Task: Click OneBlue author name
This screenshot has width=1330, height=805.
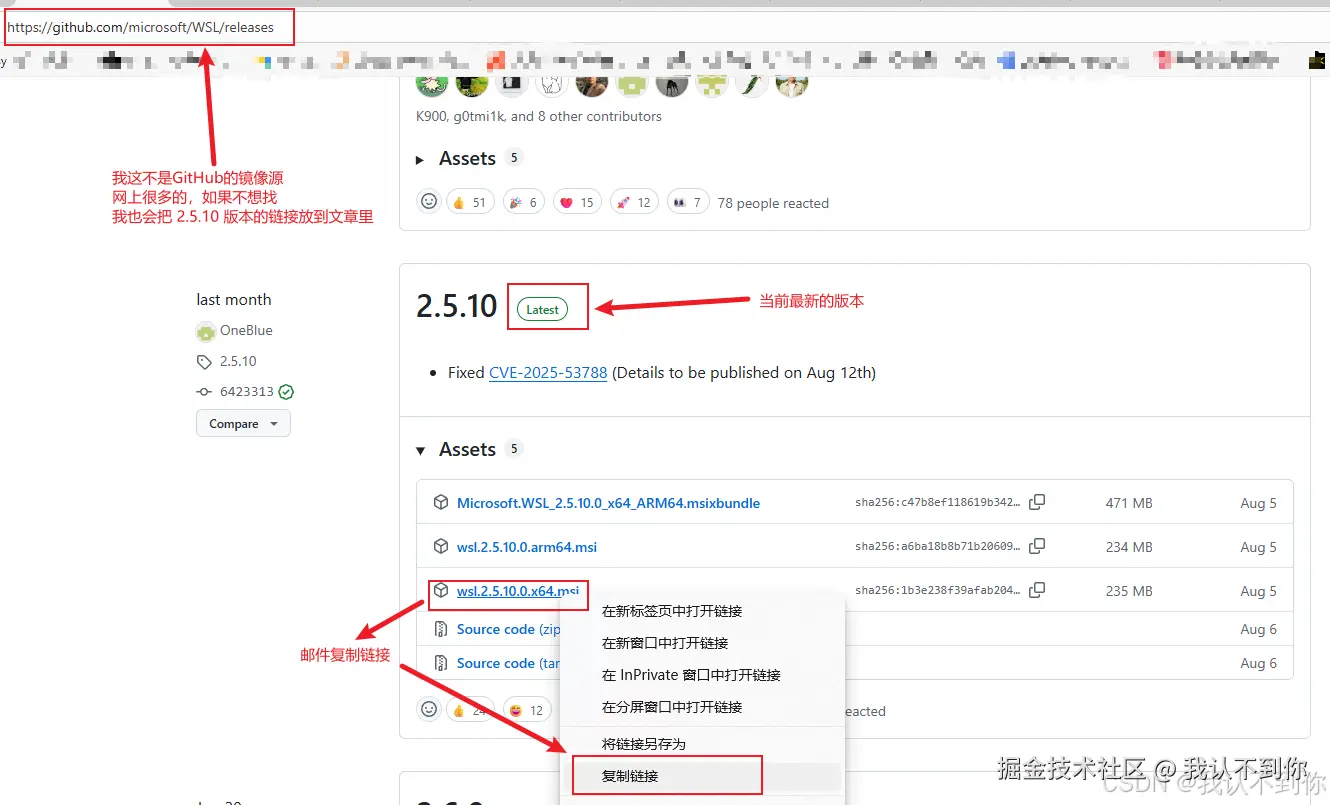Action: click(246, 330)
